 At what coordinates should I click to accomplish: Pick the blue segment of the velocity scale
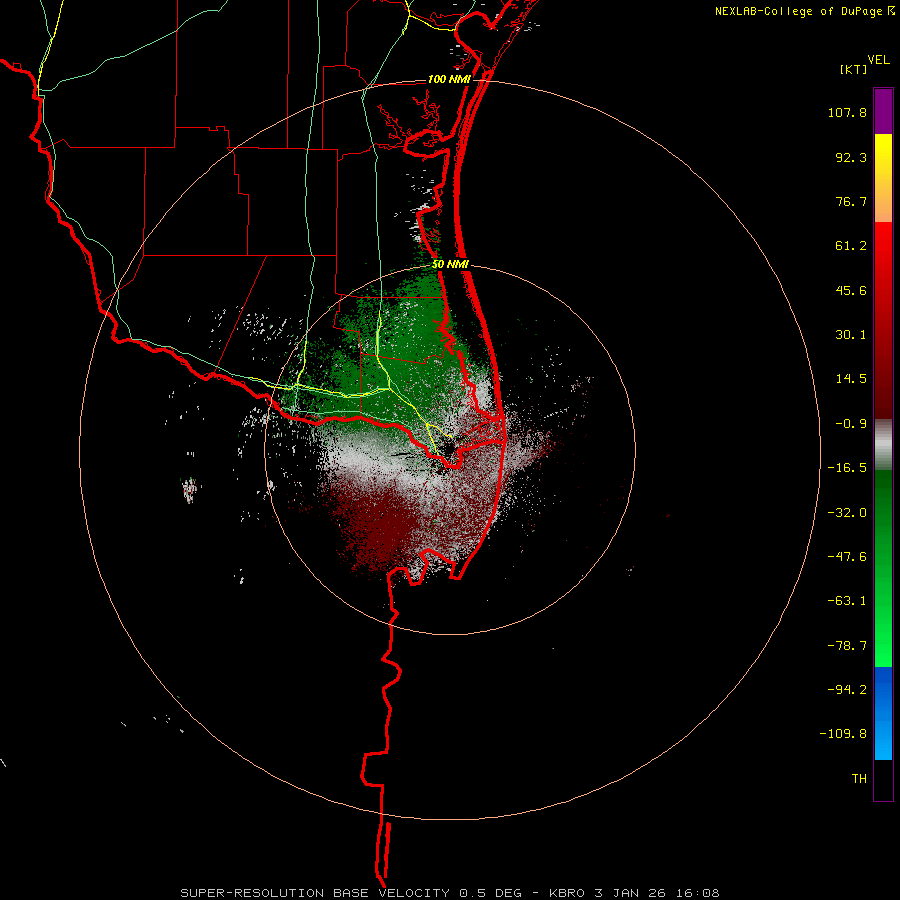[x=883, y=713]
